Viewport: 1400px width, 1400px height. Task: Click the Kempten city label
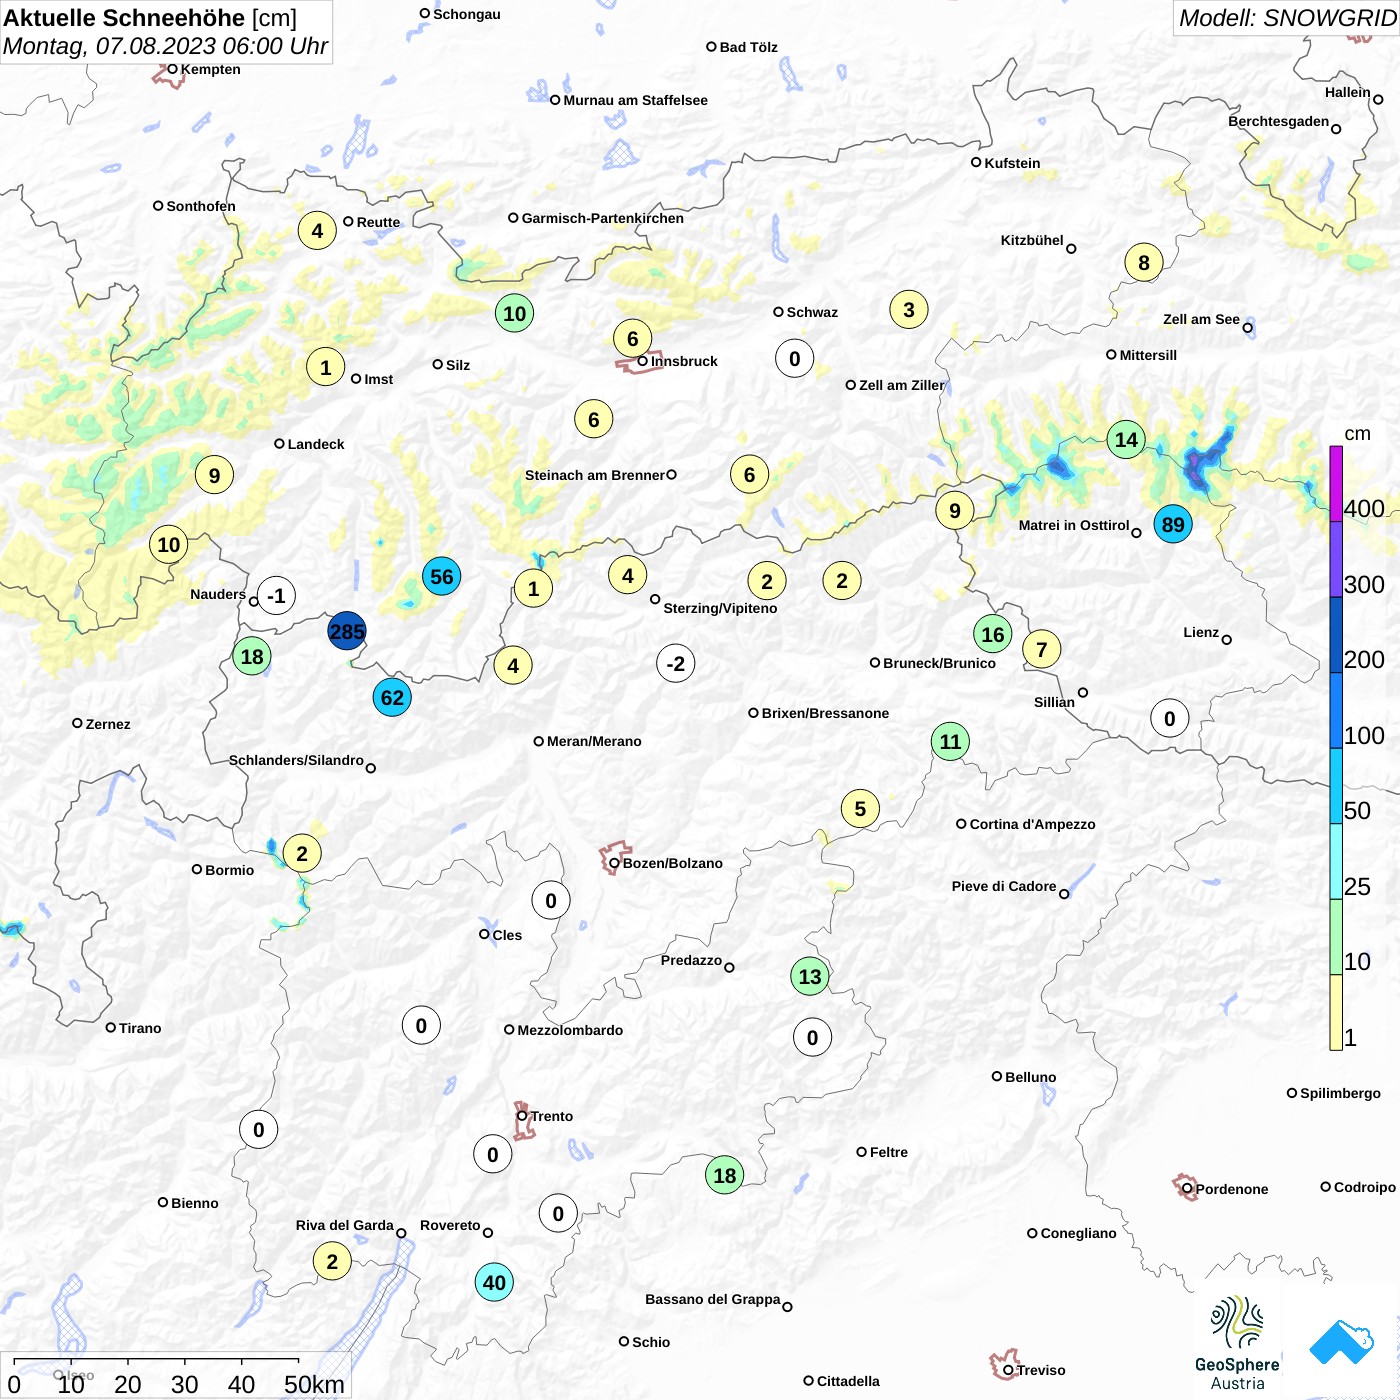coord(210,69)
